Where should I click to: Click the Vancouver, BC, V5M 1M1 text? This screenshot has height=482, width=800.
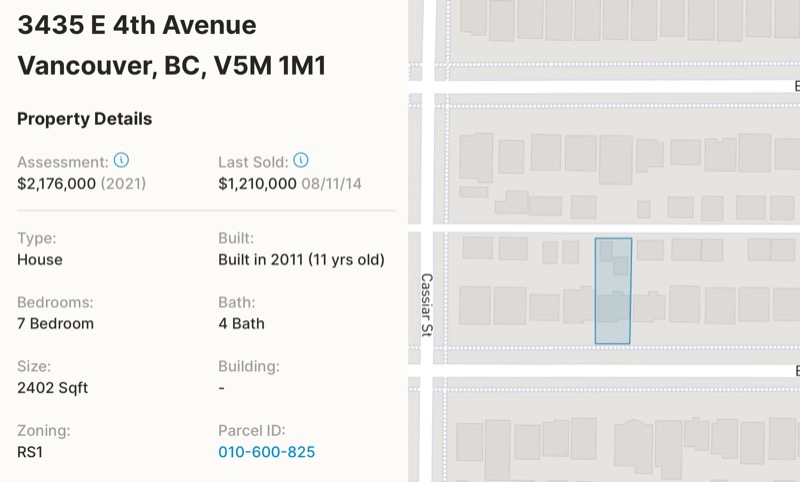click(x=171, y=65)
